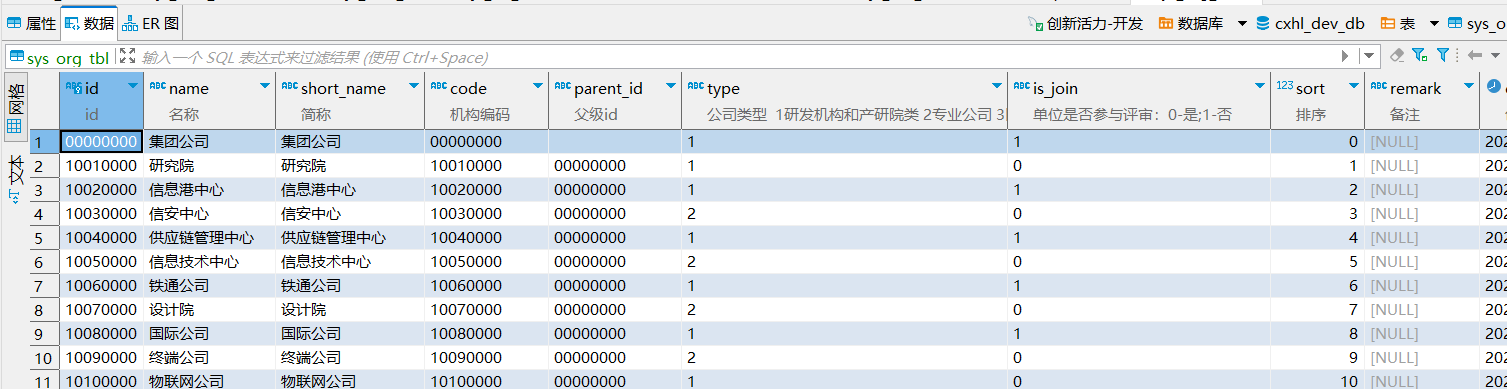Open the name column filter dropdown arrow
This screenshot has height=389, width=1507.
265,87
